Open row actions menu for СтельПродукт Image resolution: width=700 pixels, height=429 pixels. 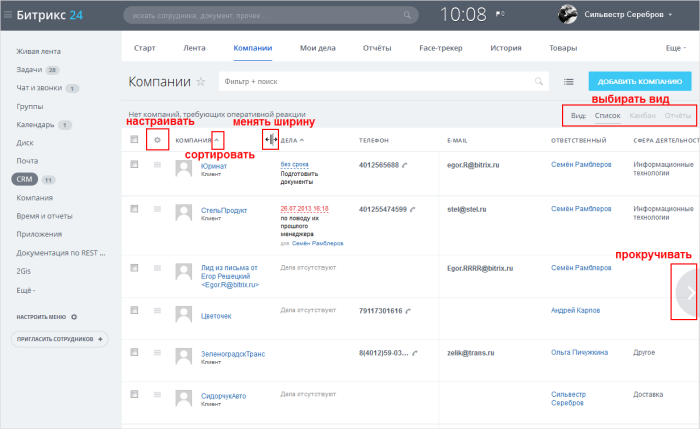(157, 209)
